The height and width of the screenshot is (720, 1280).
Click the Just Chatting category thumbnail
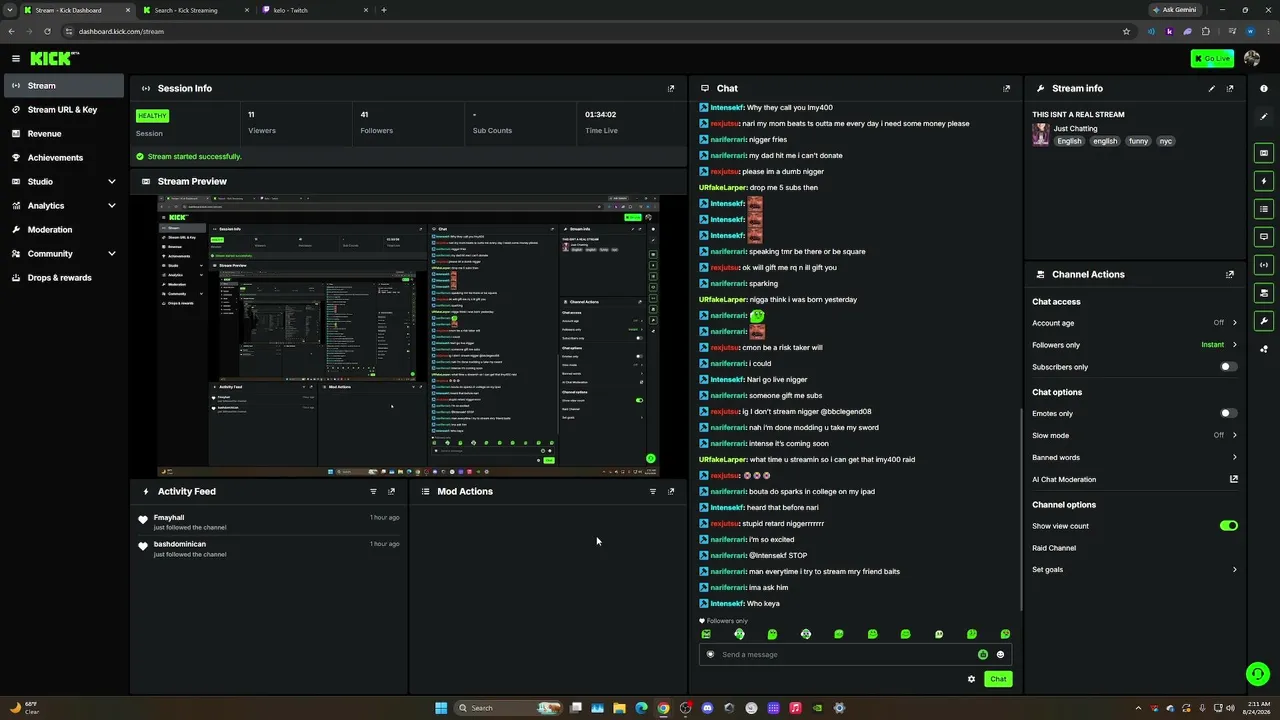(1041, 135)
